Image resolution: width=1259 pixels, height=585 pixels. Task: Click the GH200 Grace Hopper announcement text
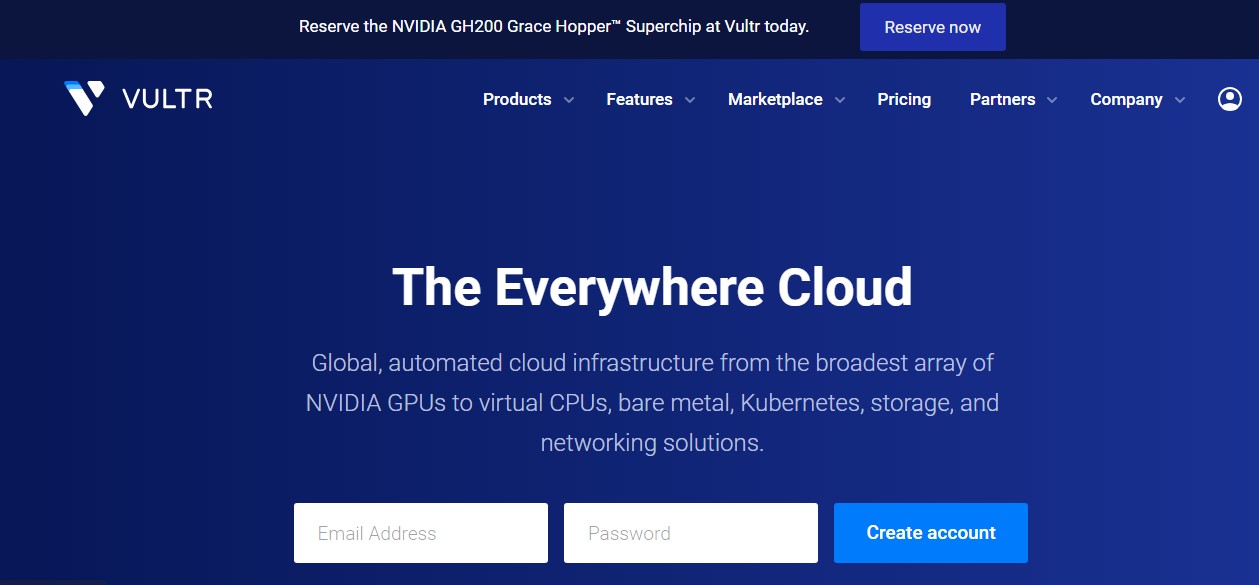[x=554, y=26]
